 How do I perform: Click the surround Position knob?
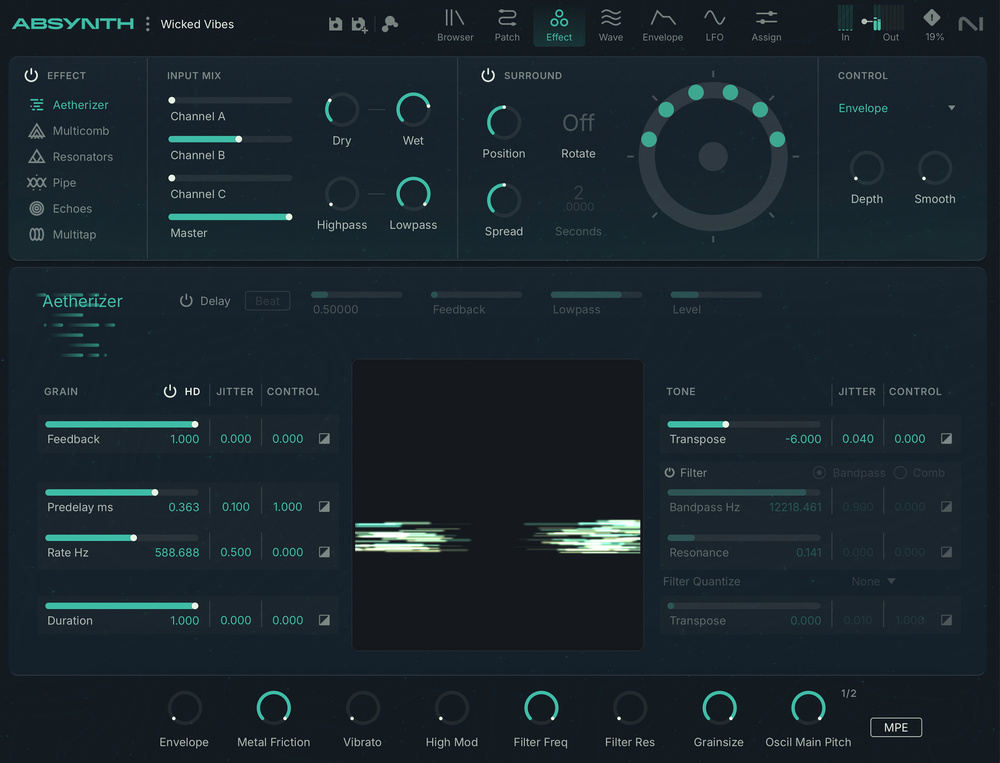pos(504,122)
